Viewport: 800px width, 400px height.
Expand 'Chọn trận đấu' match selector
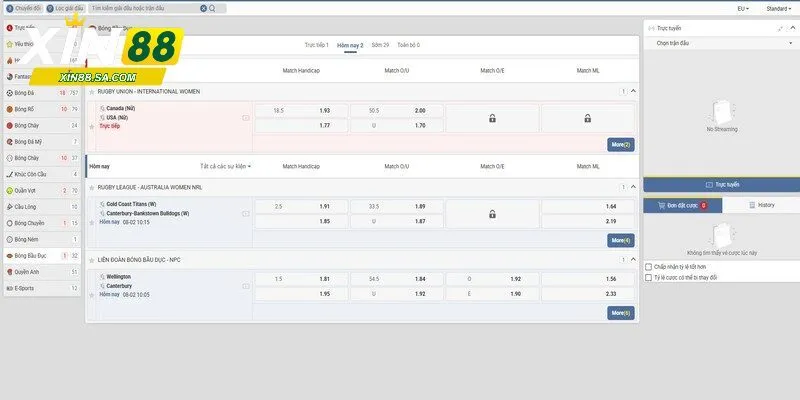coord(720,44)
